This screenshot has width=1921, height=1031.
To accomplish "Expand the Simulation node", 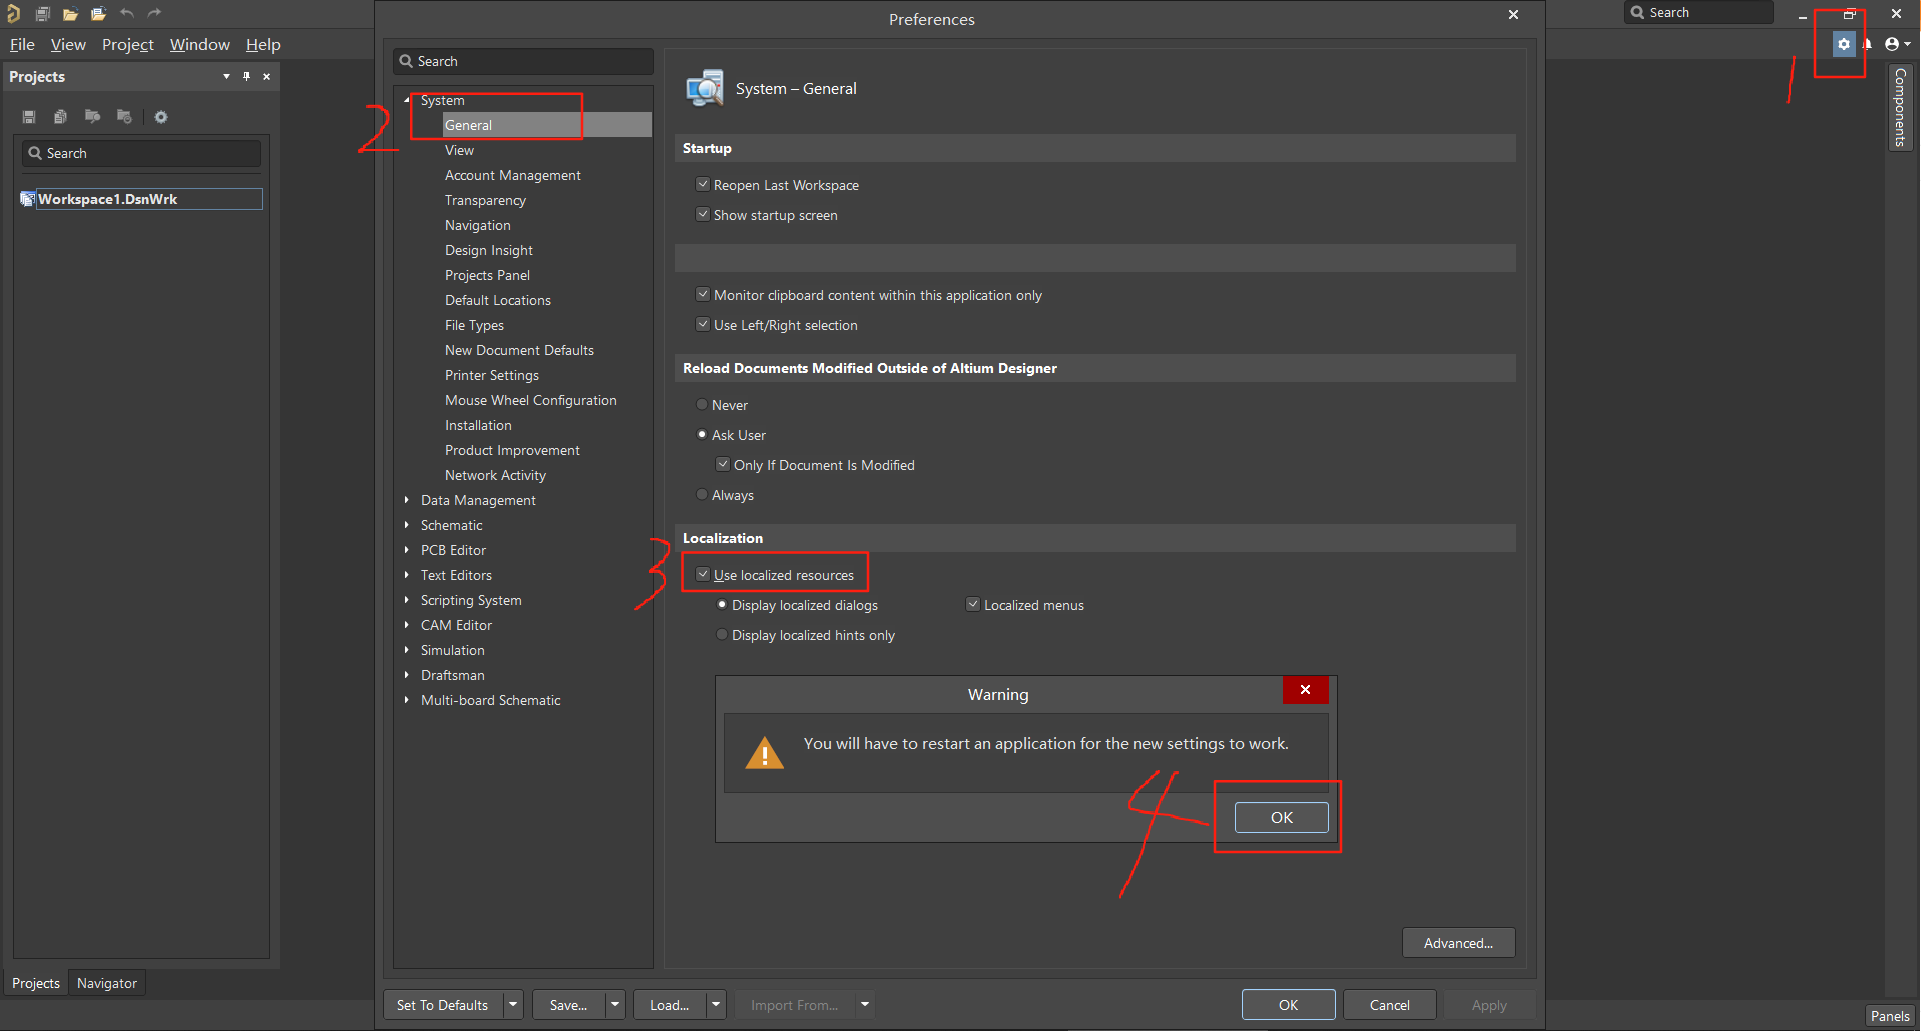I will point(407,650).
